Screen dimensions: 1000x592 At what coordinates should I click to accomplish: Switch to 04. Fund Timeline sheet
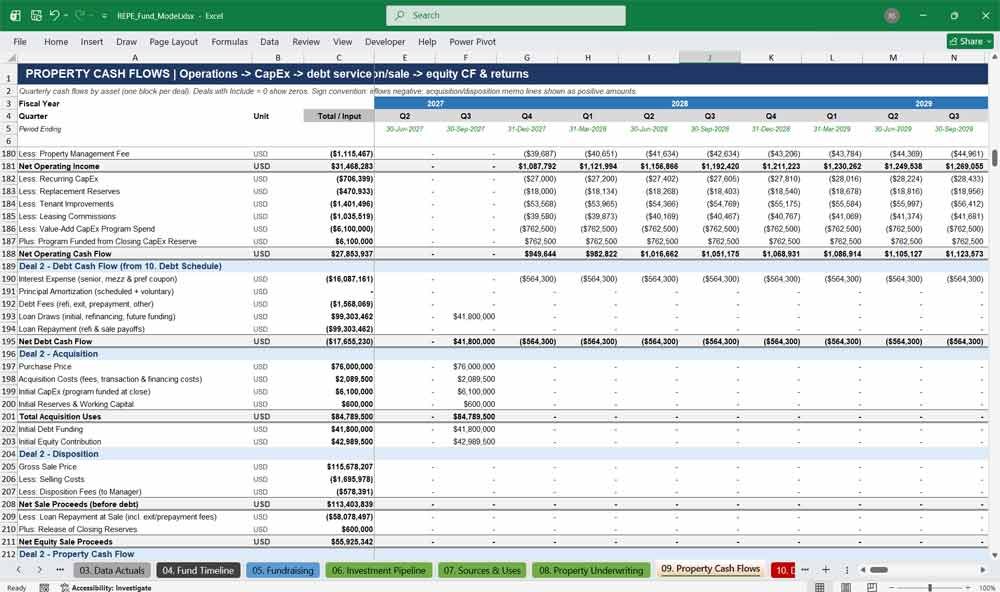(x=198, y=570)
